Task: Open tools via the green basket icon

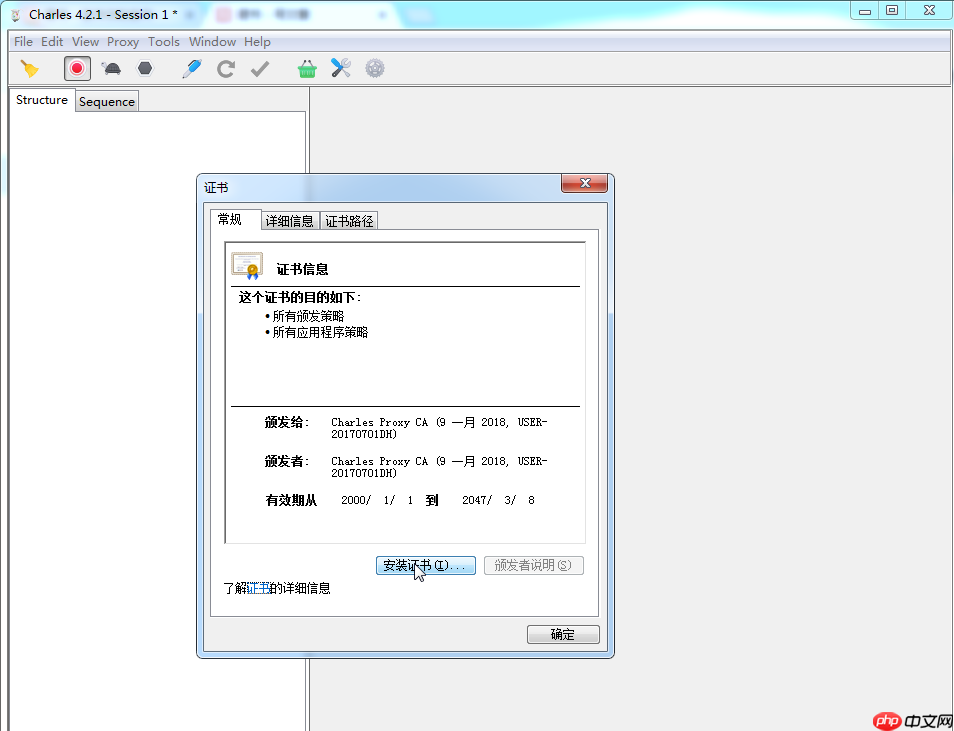Action: click(307, 68)
